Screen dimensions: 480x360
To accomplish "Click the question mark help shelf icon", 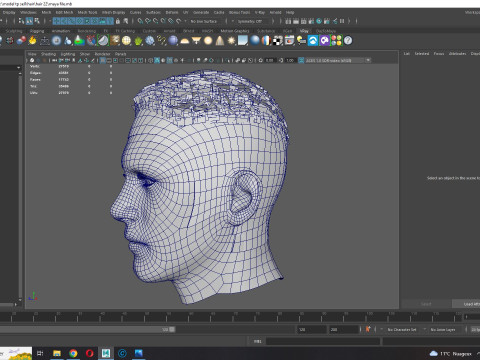I will point(348,41).
